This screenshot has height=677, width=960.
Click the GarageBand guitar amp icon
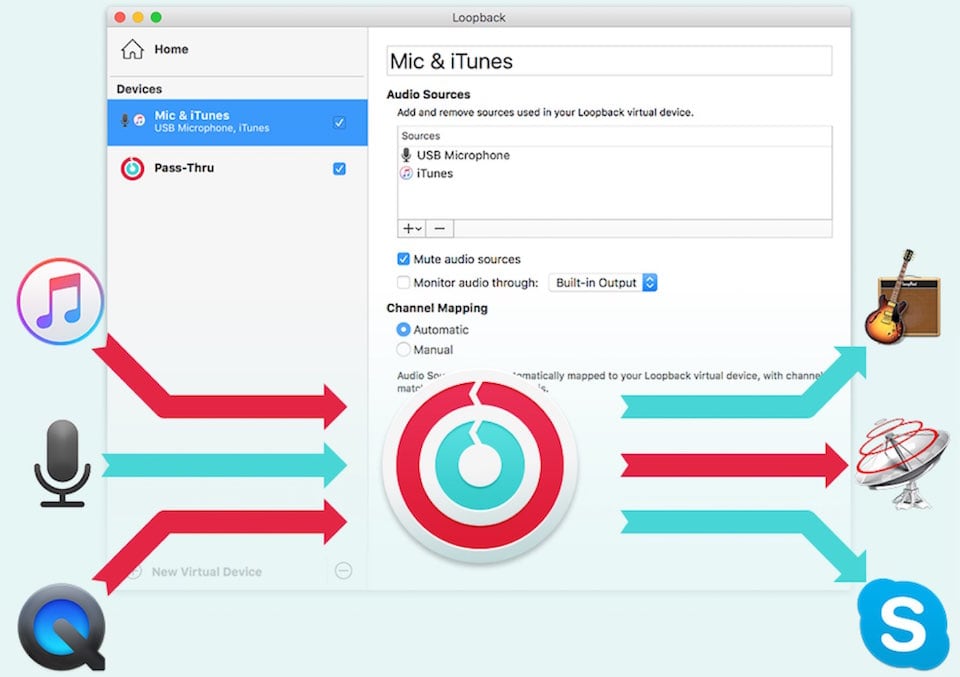[902, 297]
